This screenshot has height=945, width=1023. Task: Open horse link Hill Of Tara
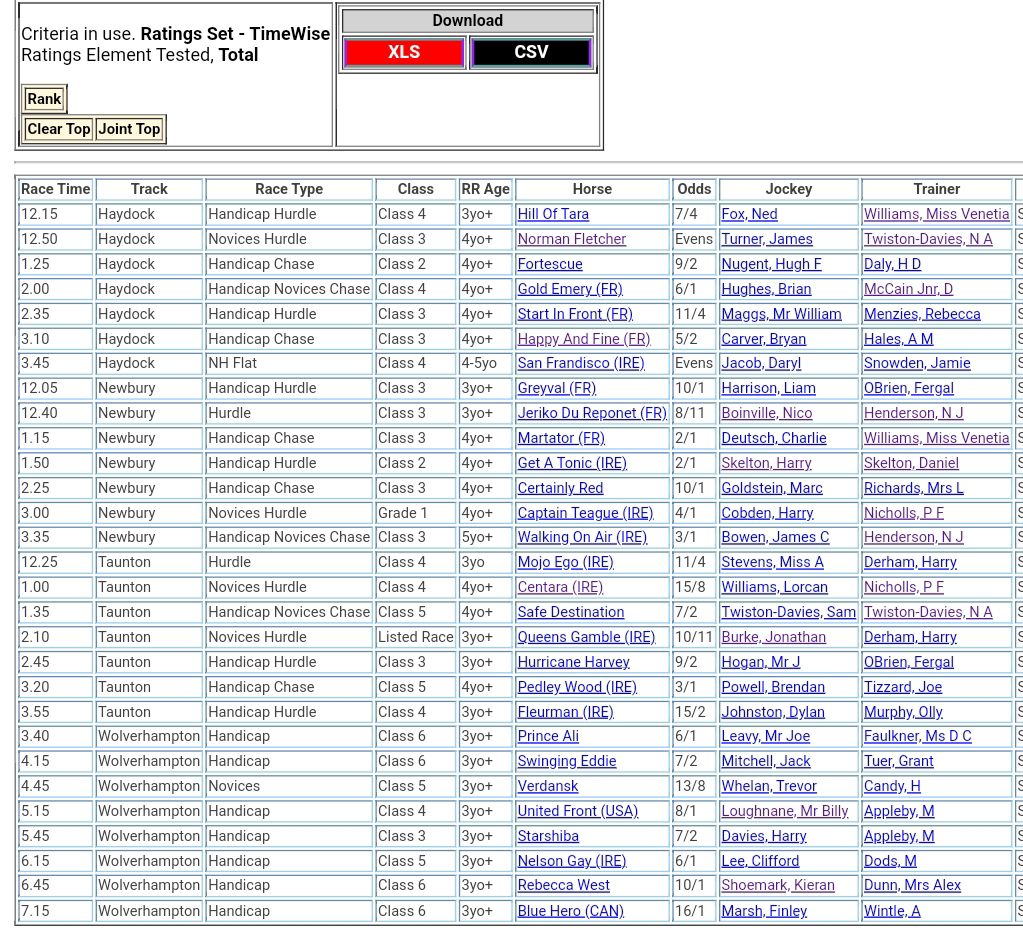pyautogui.click(x=553, y=214)
